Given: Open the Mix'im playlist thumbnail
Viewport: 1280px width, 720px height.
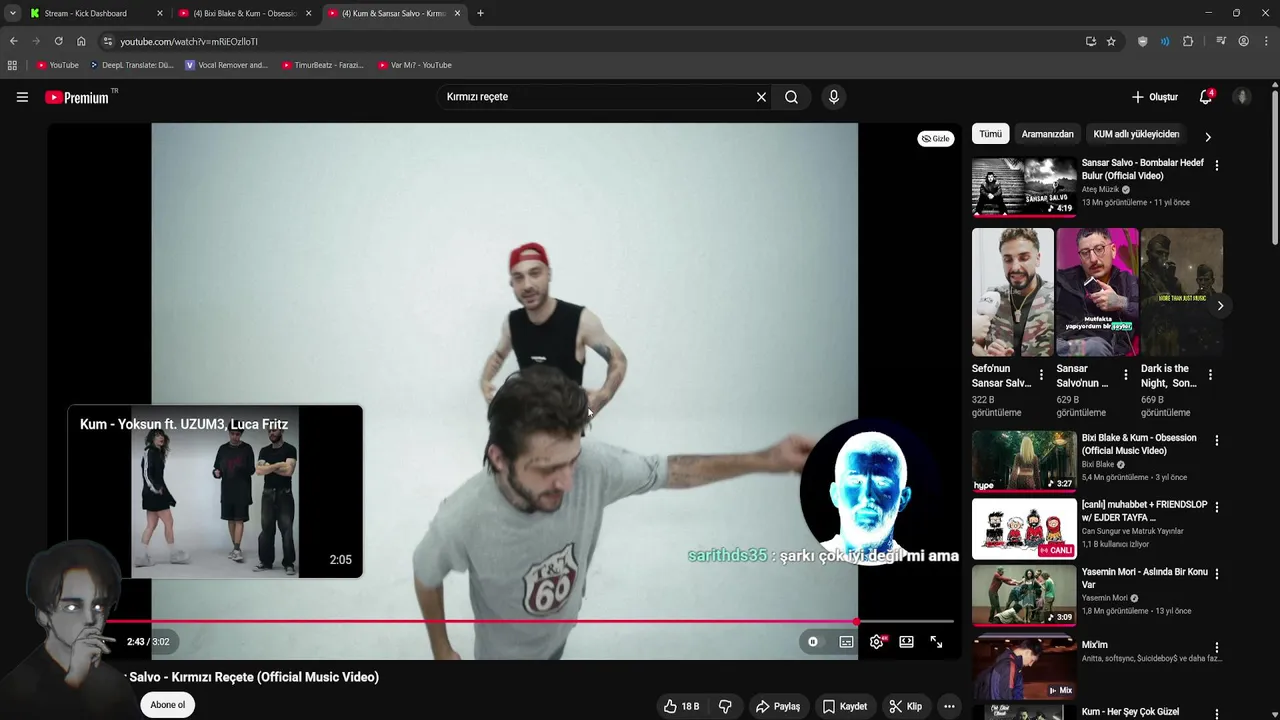Looking at the screenshot, I should [x=1024, y=668].
